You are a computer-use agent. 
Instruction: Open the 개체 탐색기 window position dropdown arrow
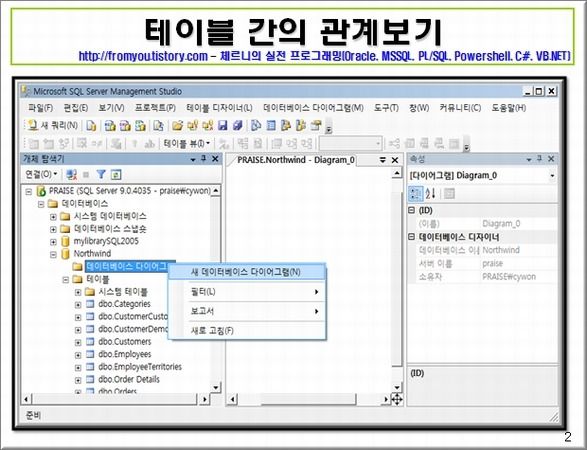pos(193,159)
